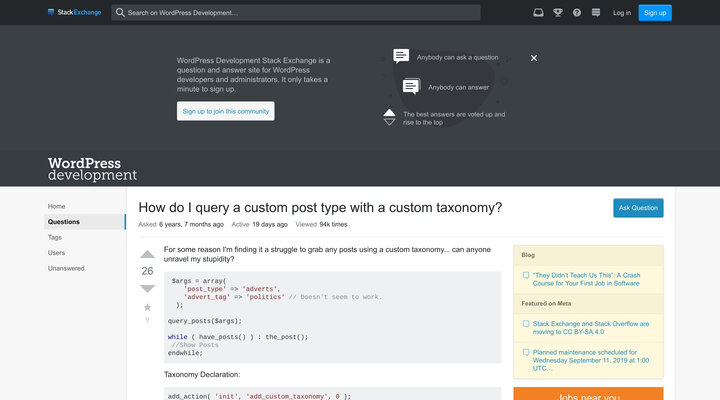
Task: Open Unanswered in sidebar
Action: pos(66,268)
